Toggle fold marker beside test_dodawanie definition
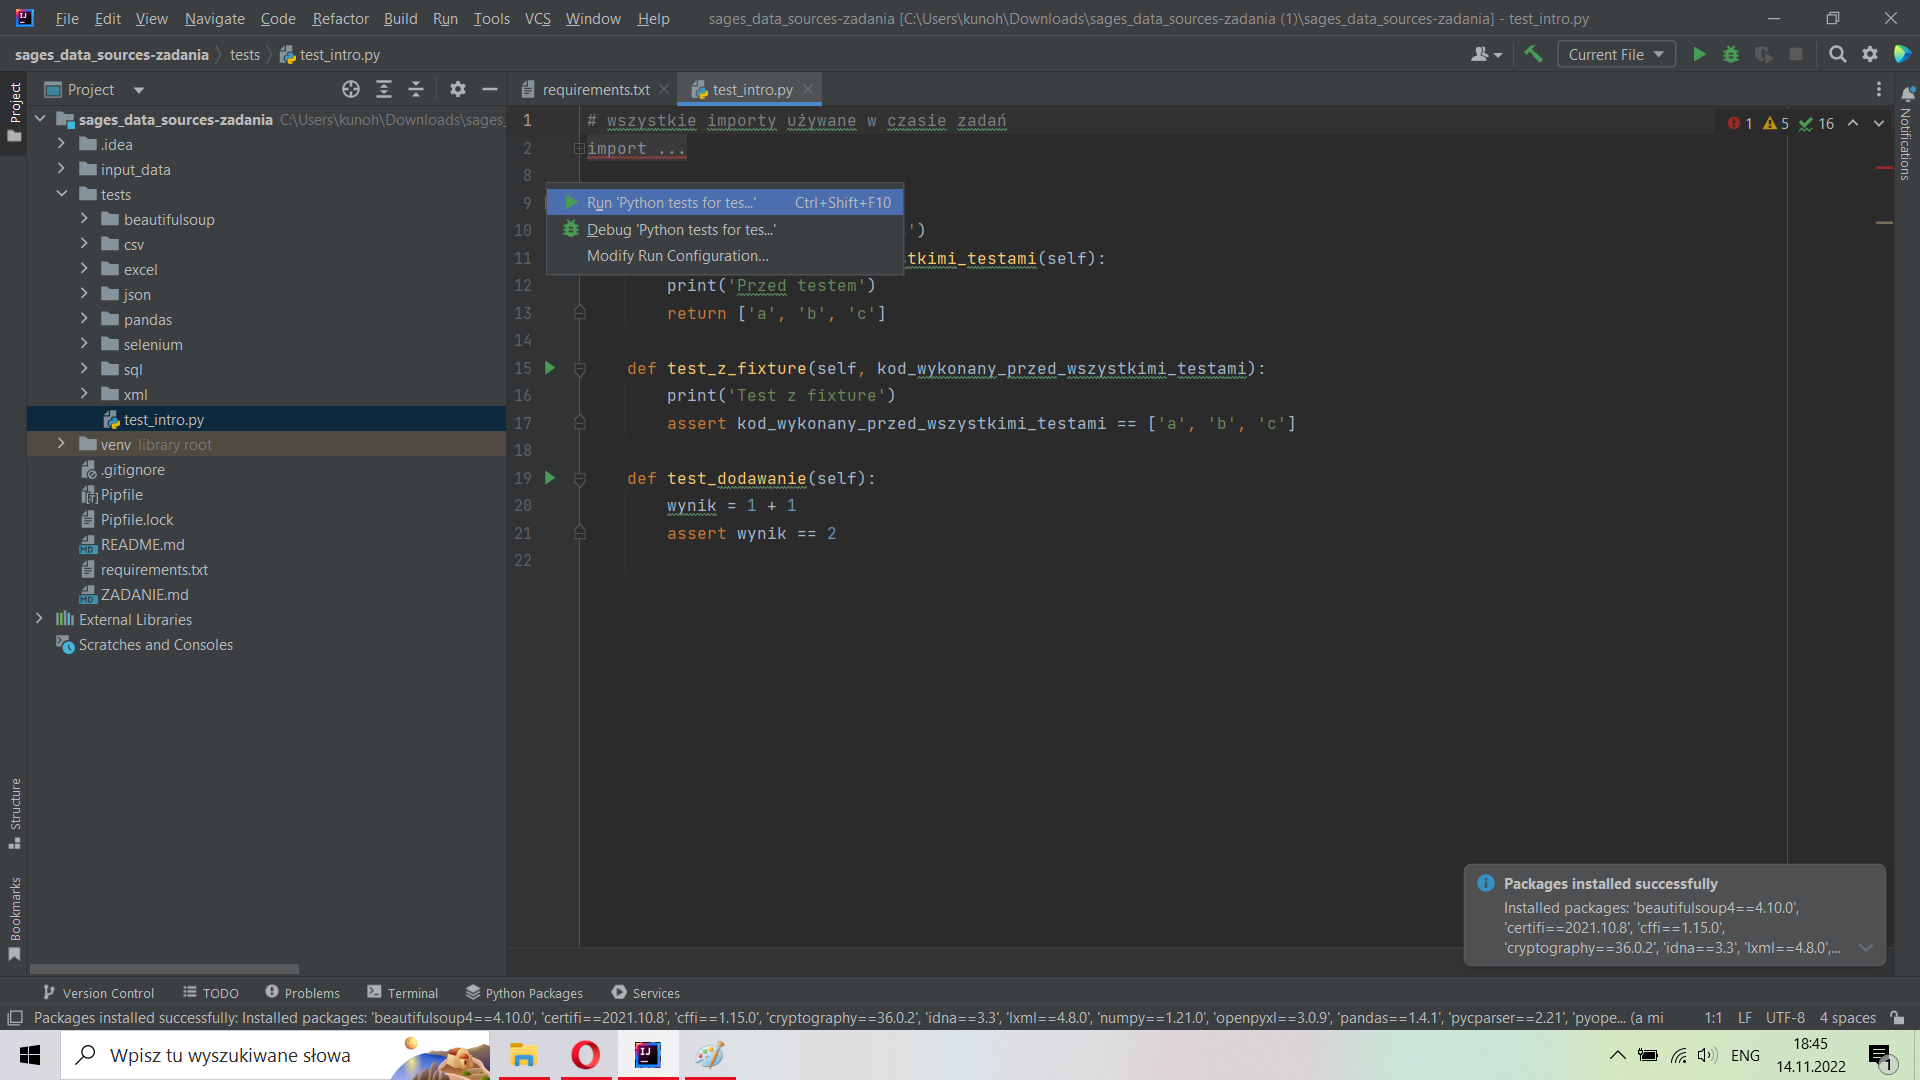The width and height of the screenshot is (1920, 1080). tap(579, 479)
